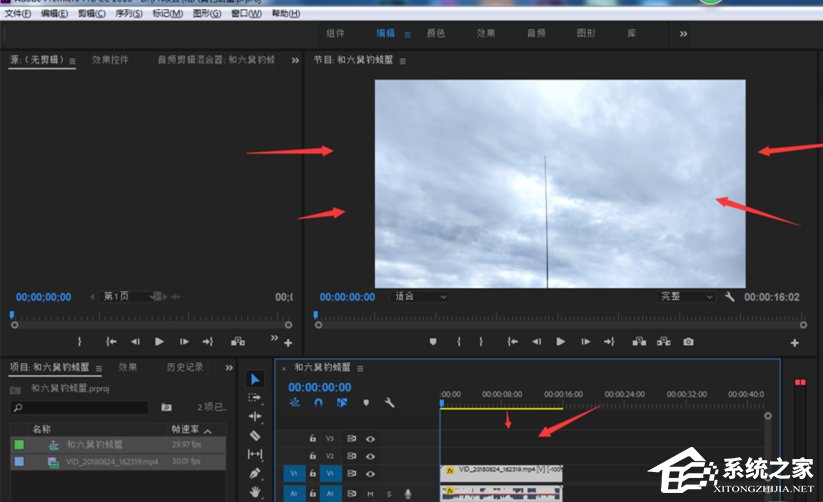Expand workspace overflow chevrons
Image resolution: width=823 pixels, height=502 pixels.
(x=683, y=34)
